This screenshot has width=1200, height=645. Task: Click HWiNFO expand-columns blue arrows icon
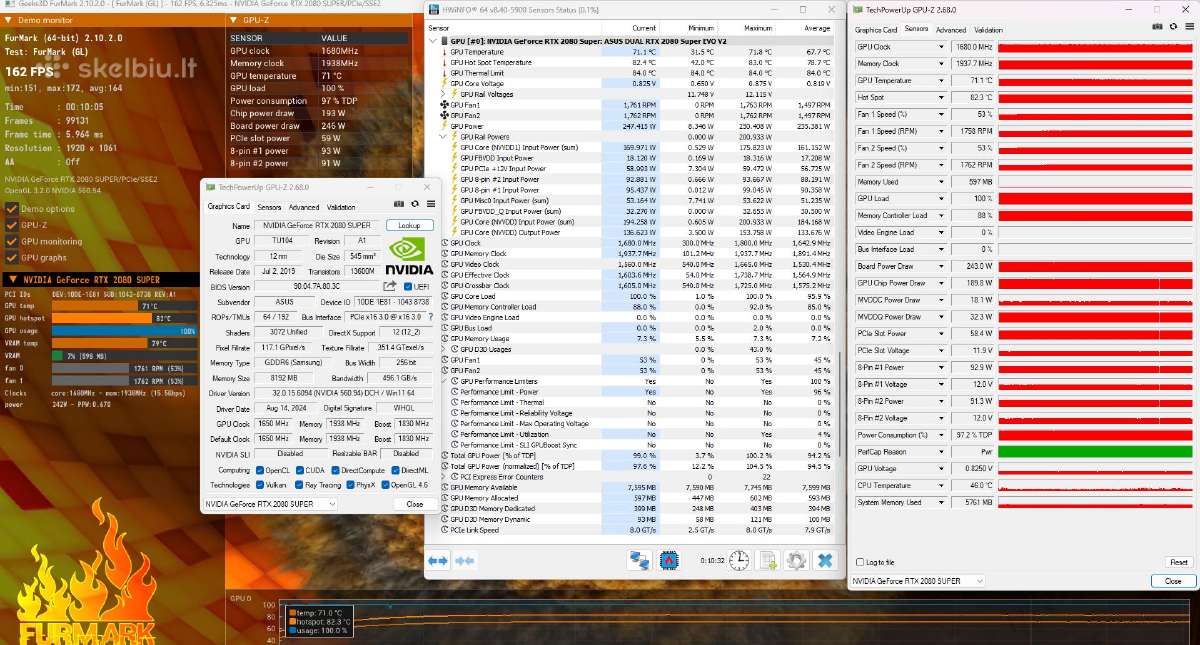(438, 561)
